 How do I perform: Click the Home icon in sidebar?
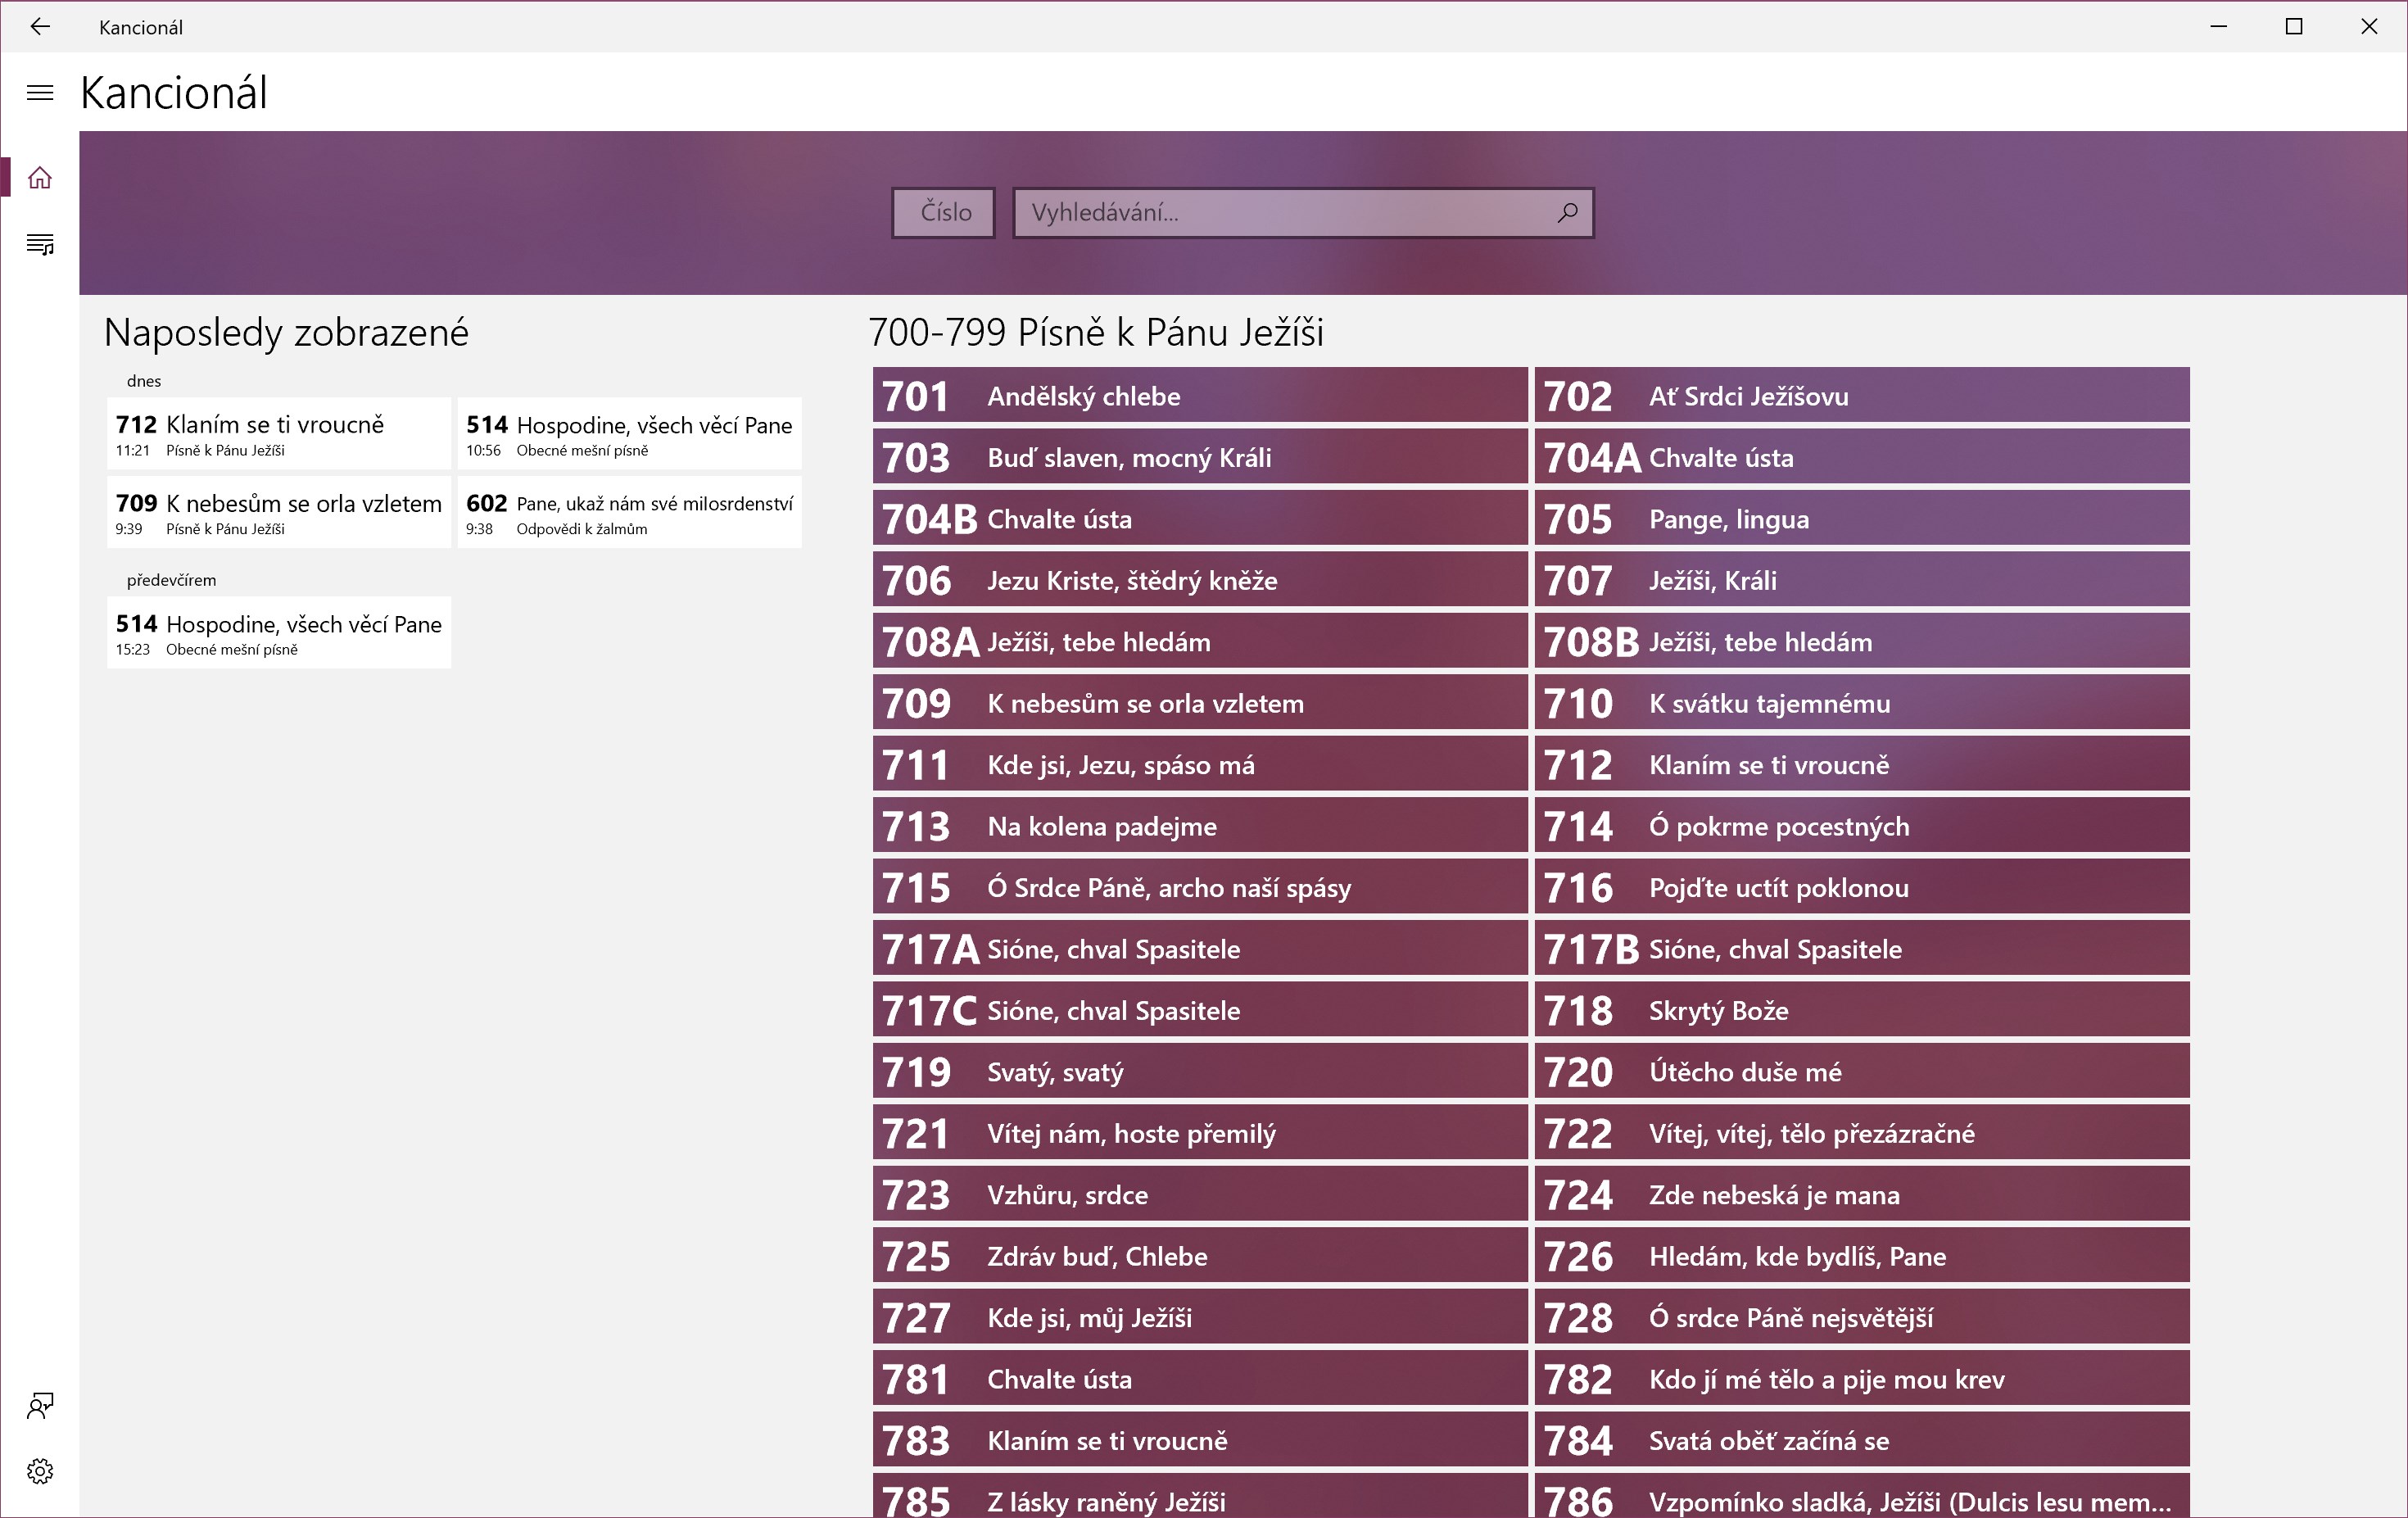click(x=40, y=178)
